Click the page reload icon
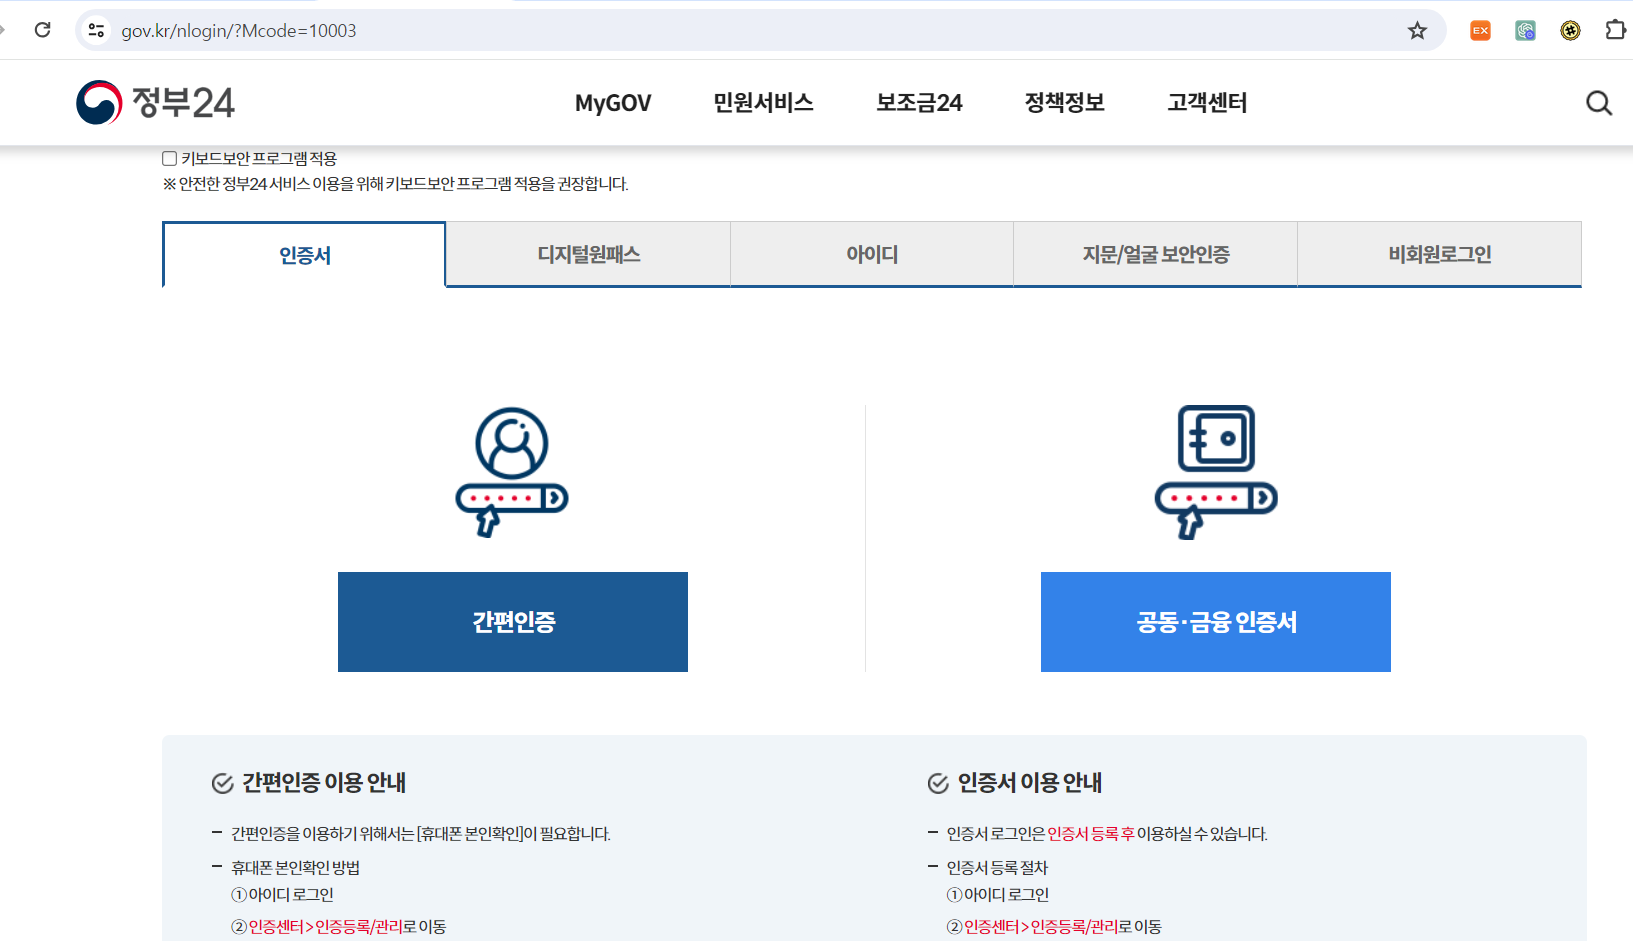This screenshot has height=941, width=1633. point(42,29)
